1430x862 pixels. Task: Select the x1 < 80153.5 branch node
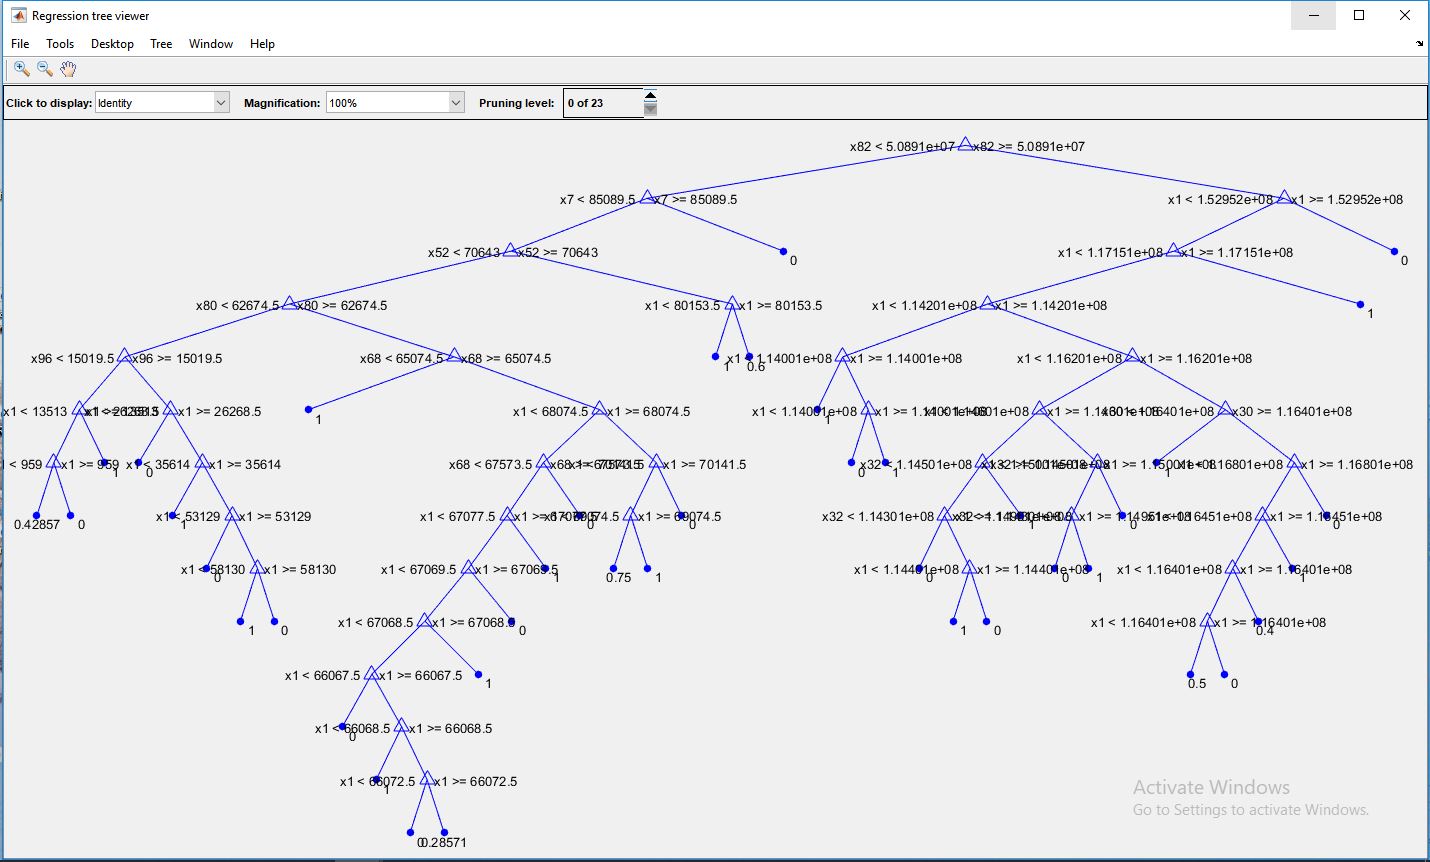pyautogui.click(x=731, y=304)
